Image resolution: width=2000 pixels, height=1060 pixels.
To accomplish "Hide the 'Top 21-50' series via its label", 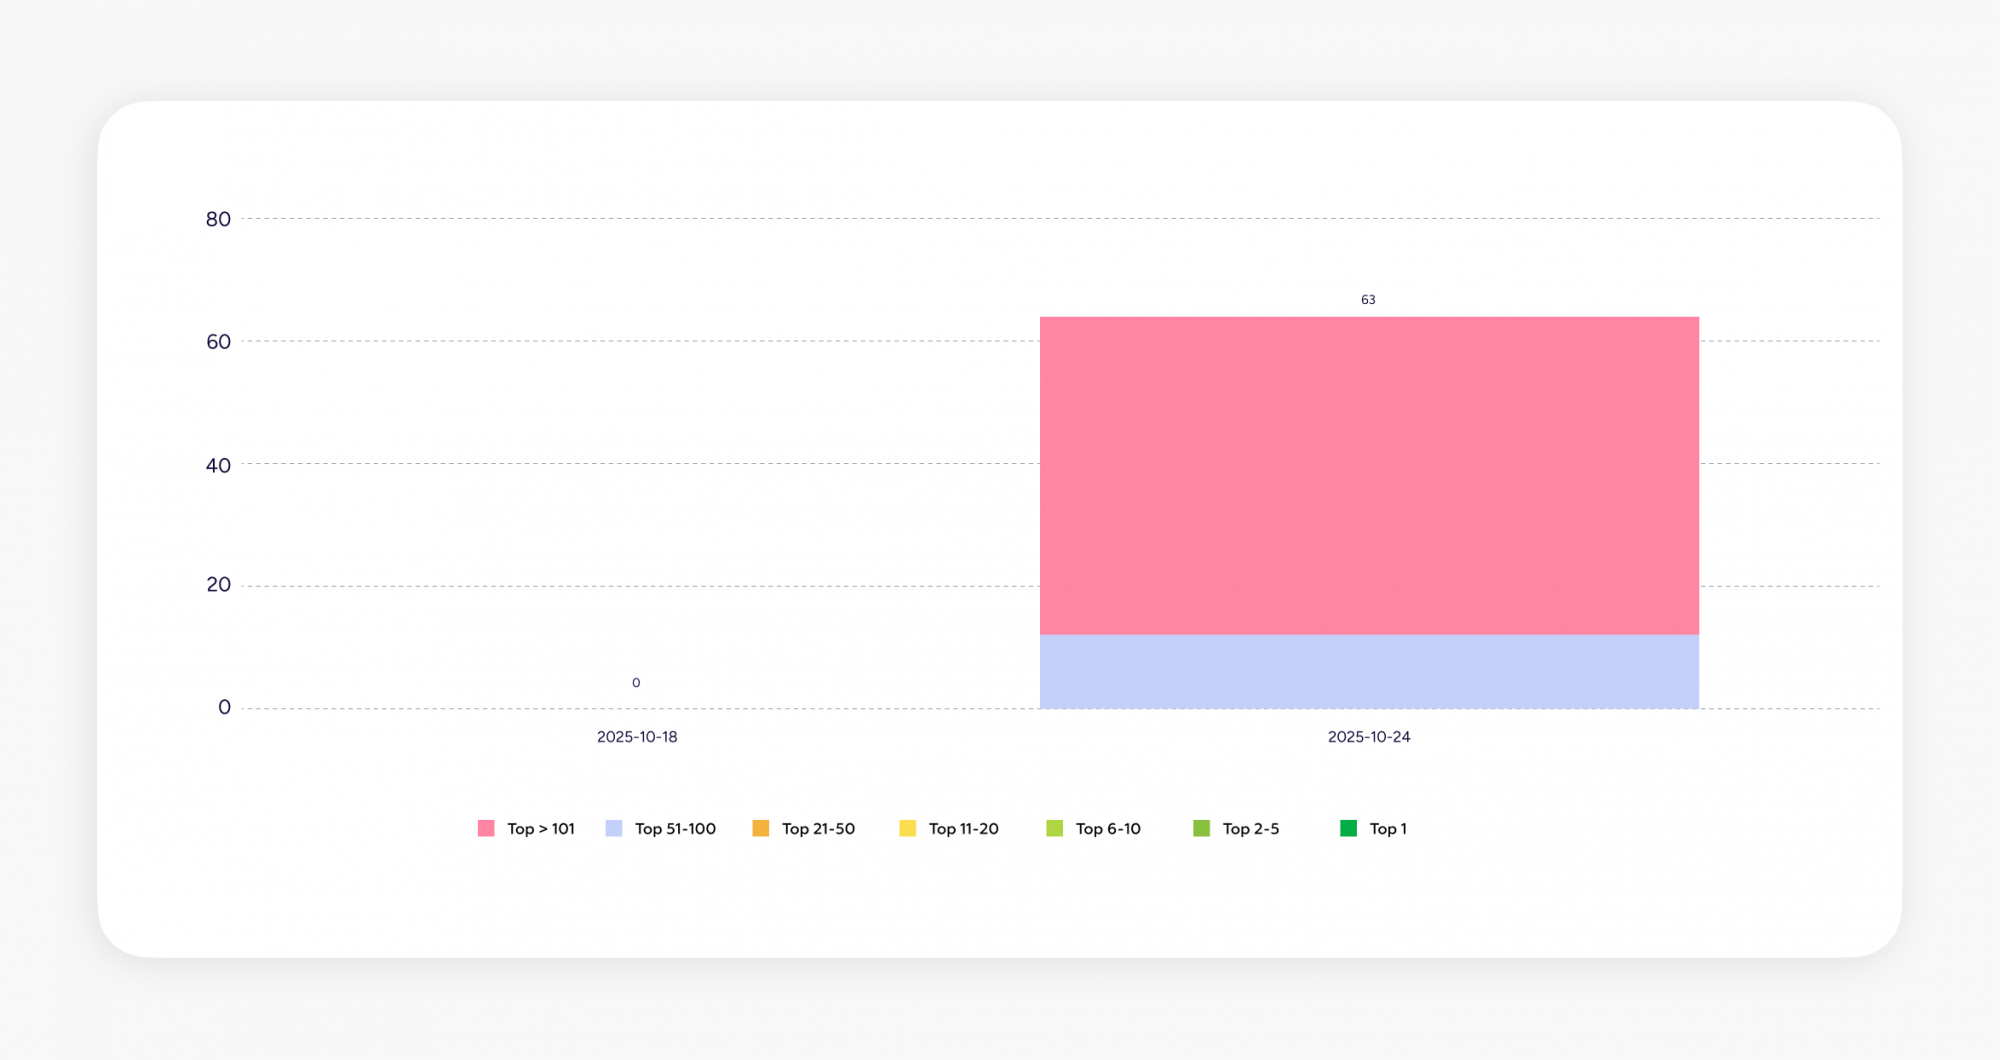I will coord(818,829).
